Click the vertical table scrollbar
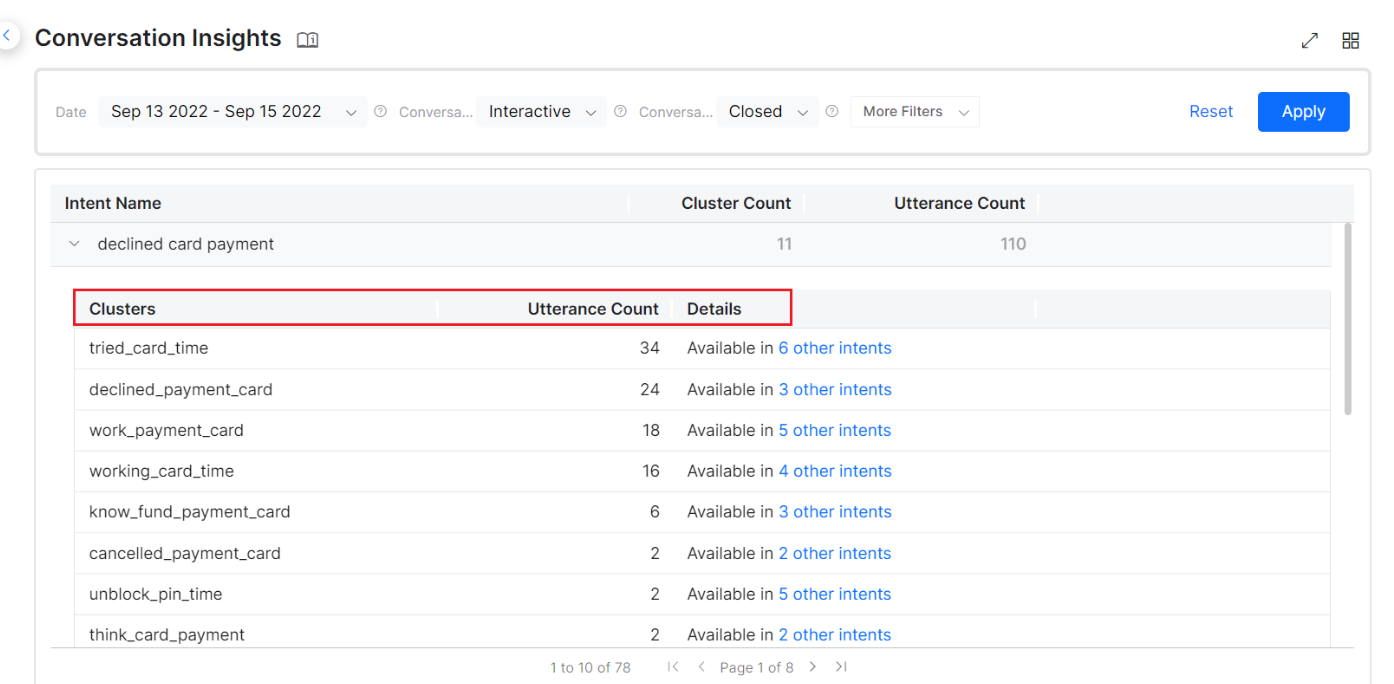The width and height of the screenshot is (1394, 684). [1347, 318]
